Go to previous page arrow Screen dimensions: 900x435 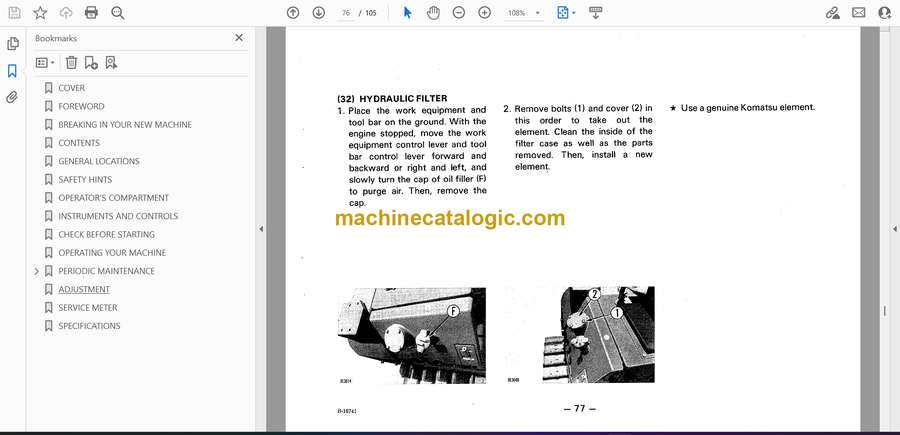293,13
